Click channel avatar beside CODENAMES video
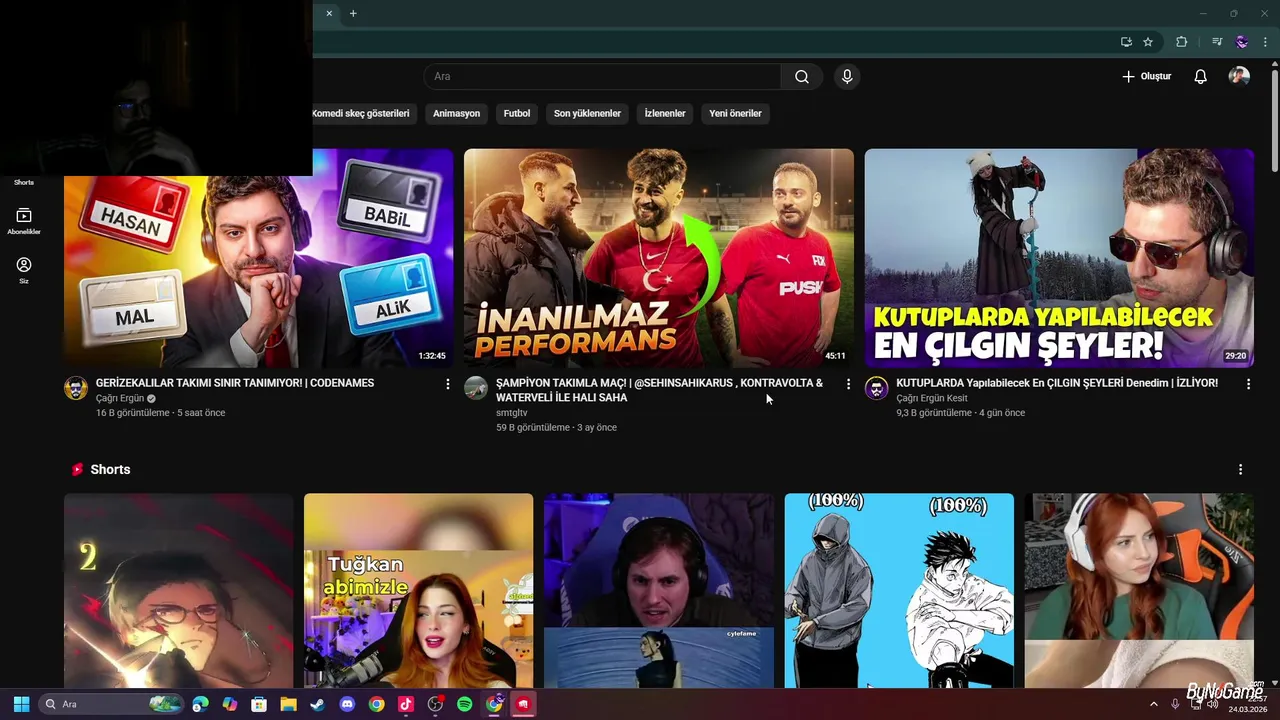The height and width of the screenshot is (720, 1280). click(x=76, y=388)
